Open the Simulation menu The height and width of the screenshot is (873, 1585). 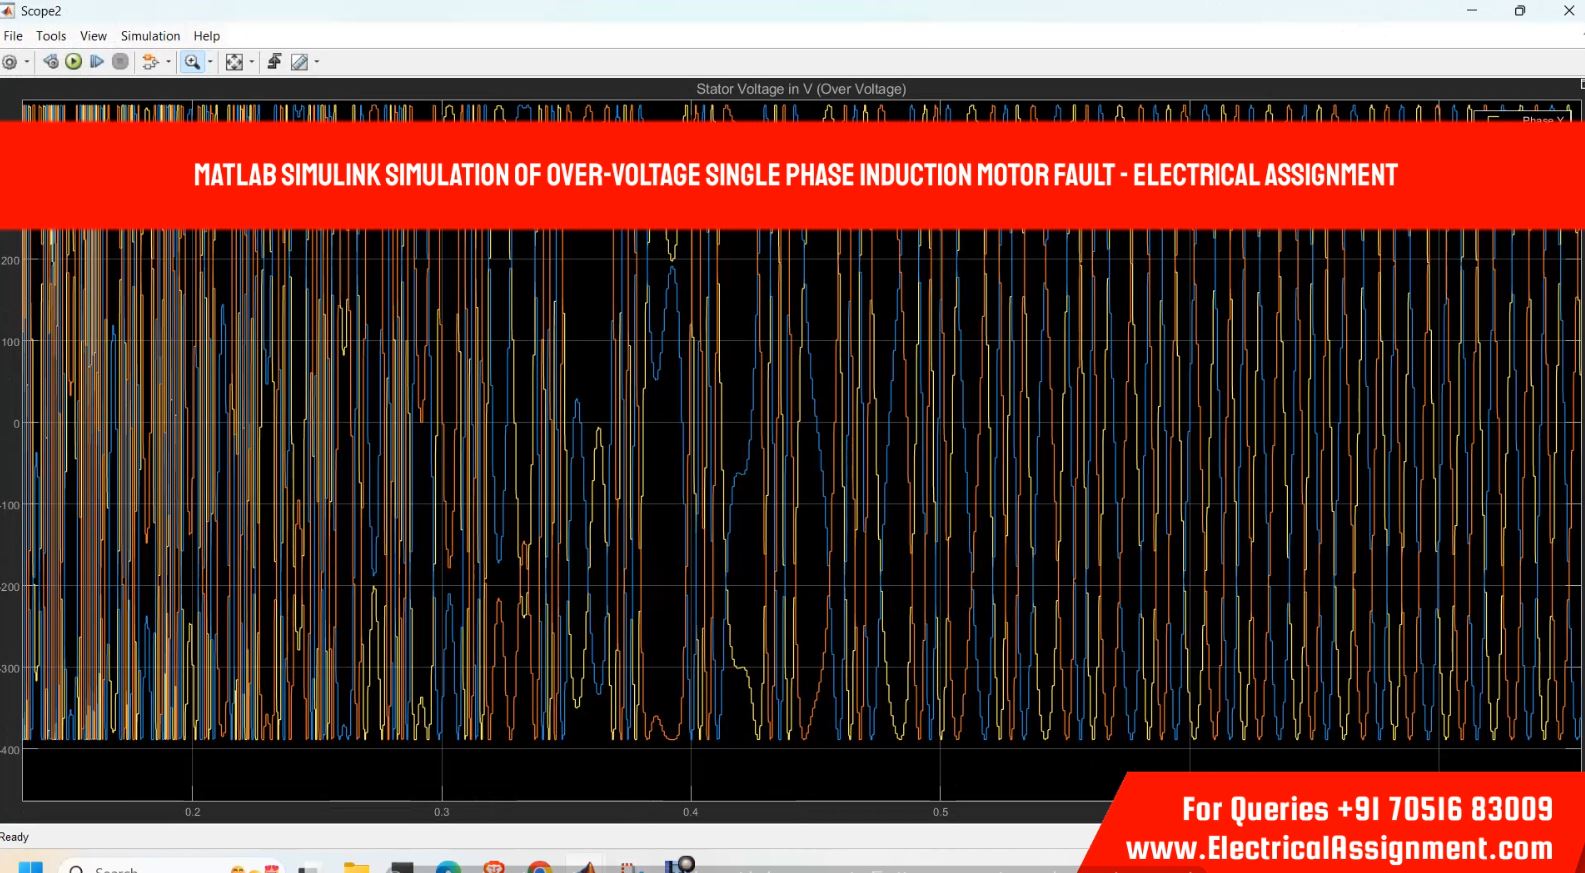(x=150, y=36)
